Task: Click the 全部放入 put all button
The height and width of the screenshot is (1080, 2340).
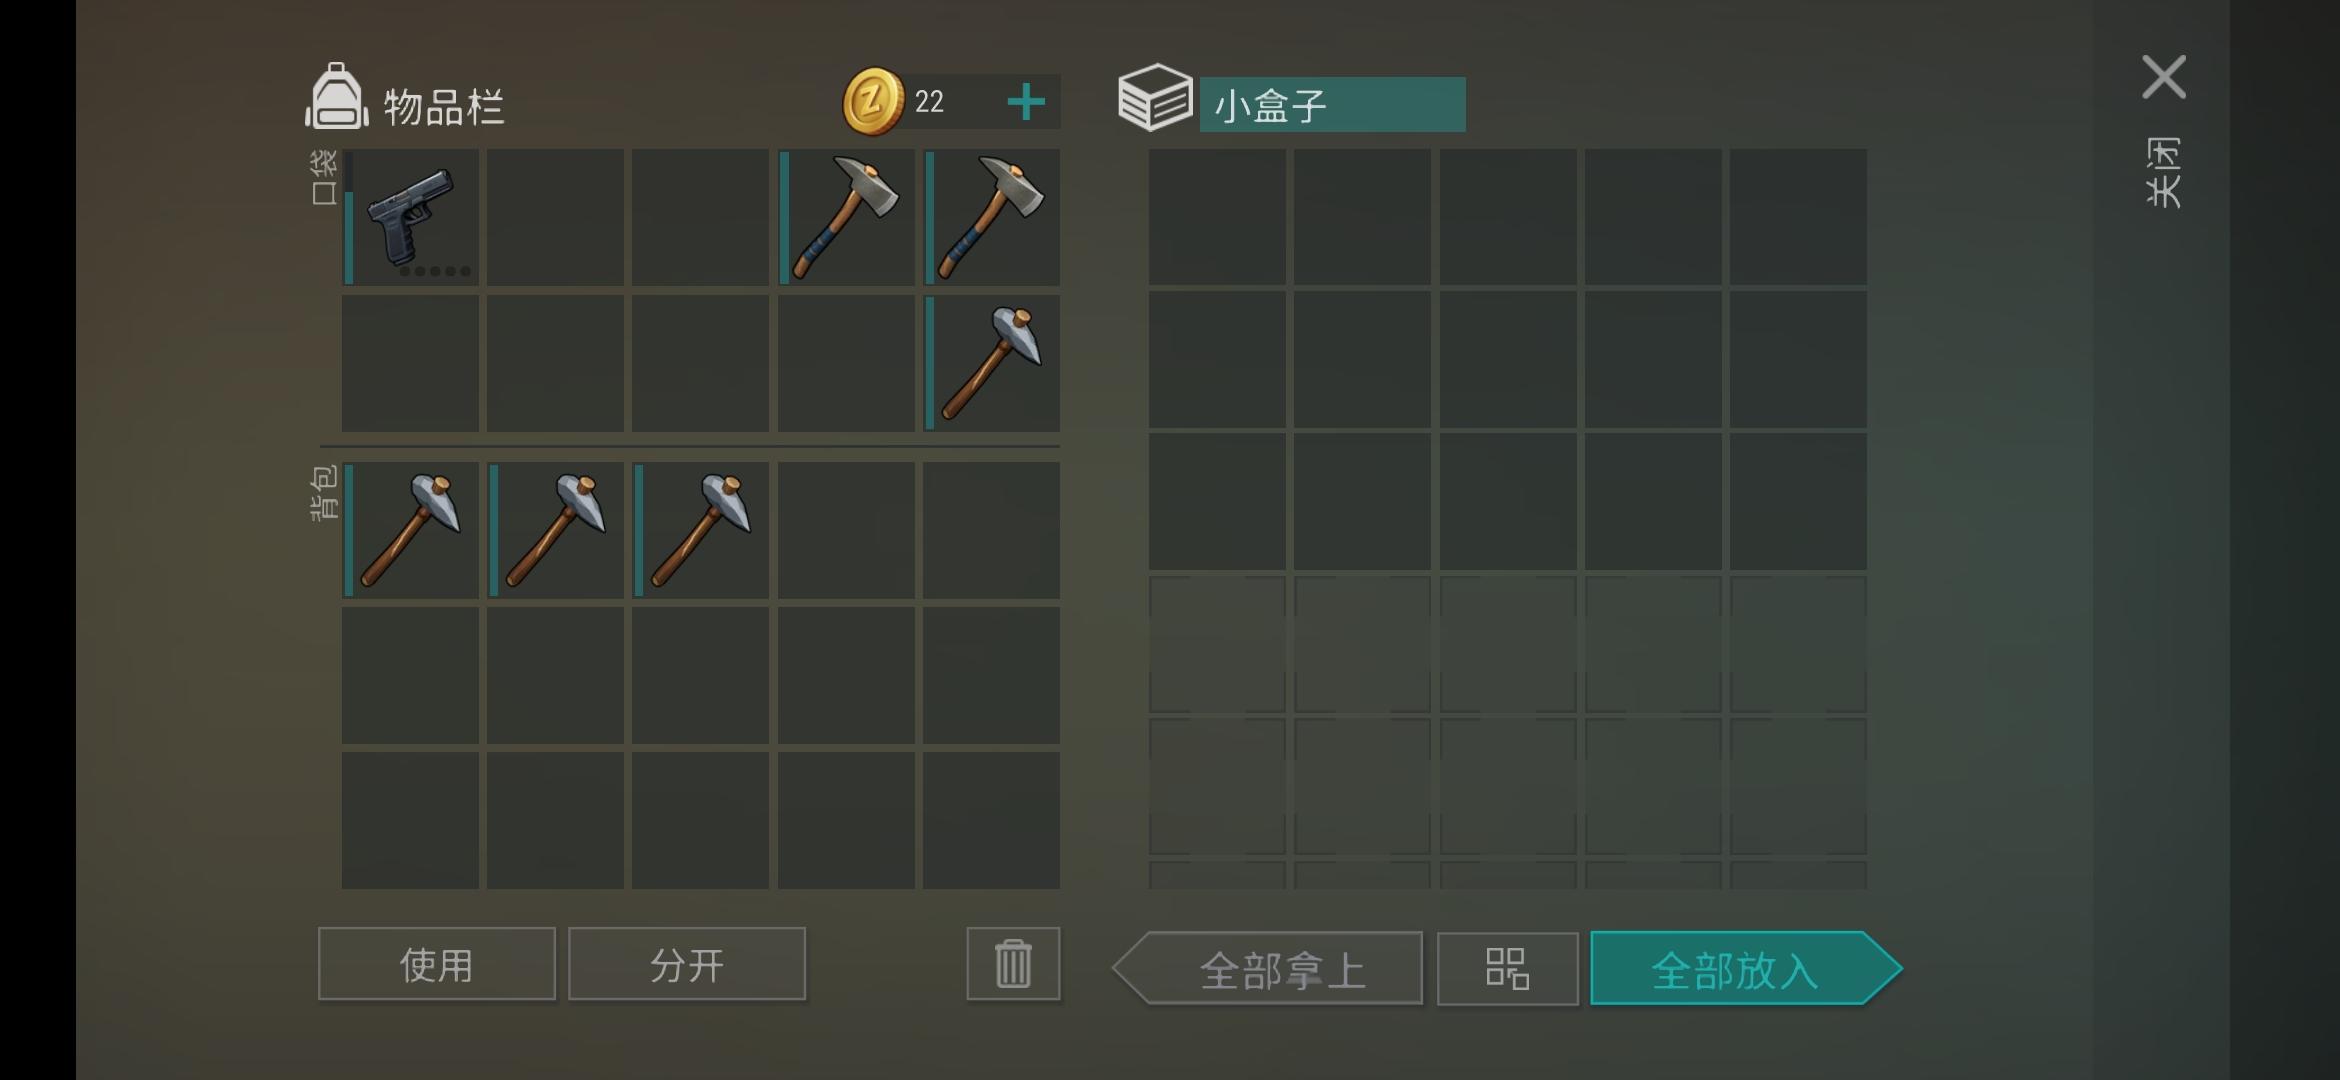Action: click(x=1745, y=968)
